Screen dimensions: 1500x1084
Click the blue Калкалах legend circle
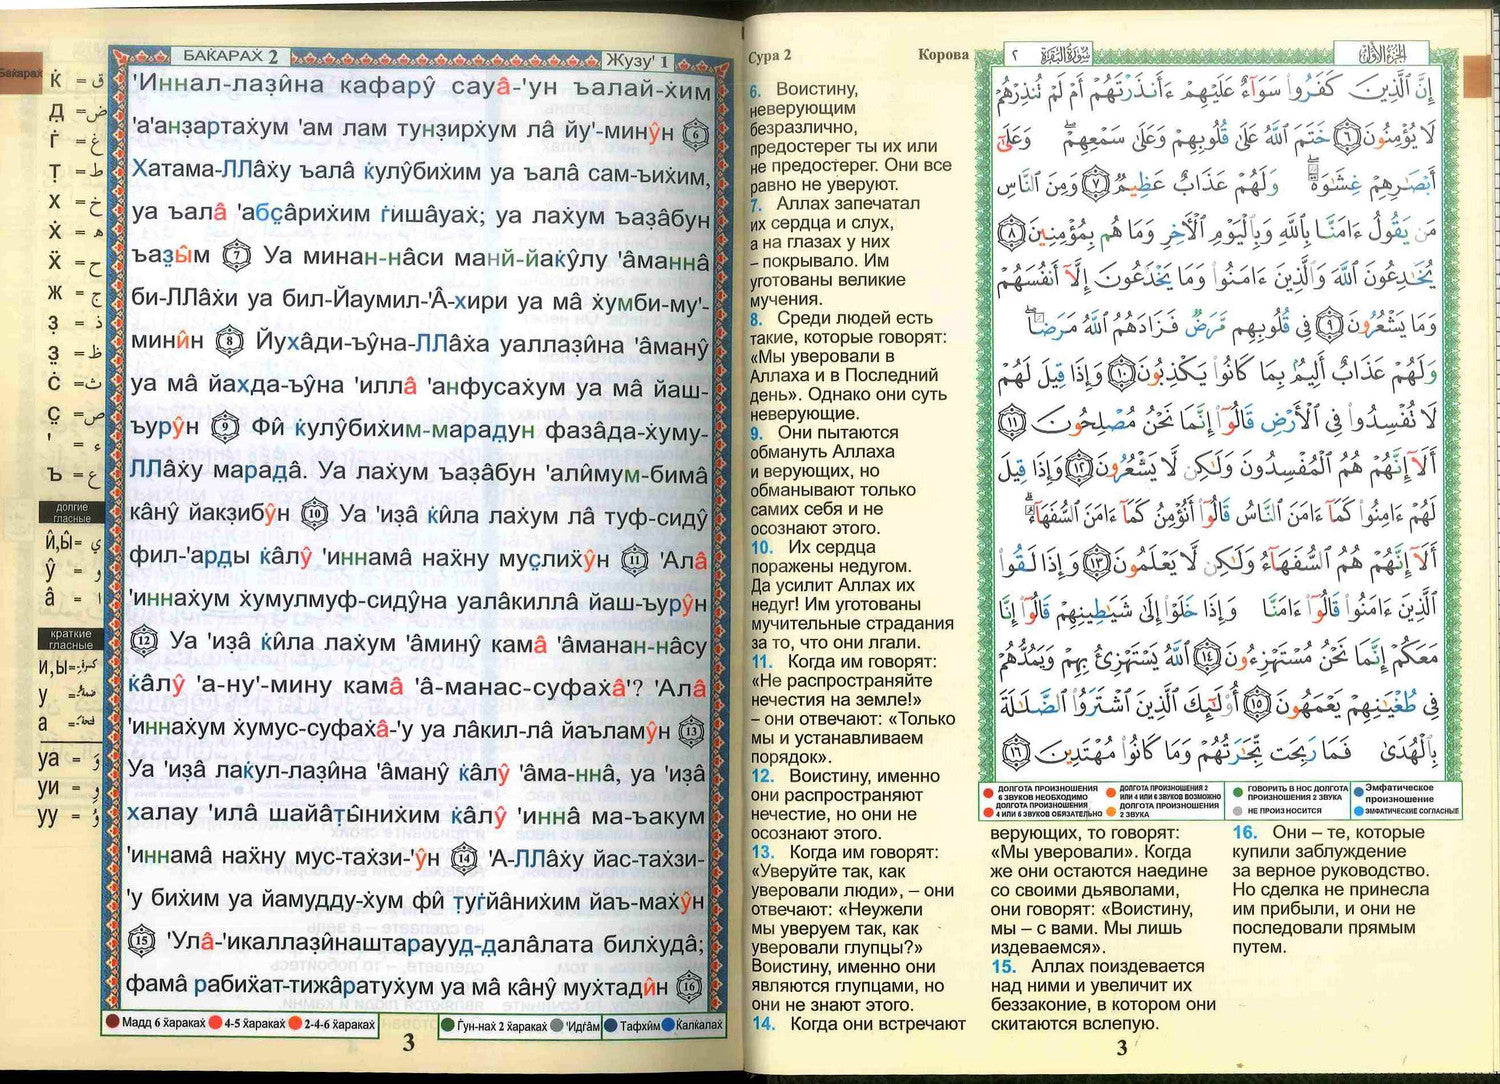[x=666, y=1025]
